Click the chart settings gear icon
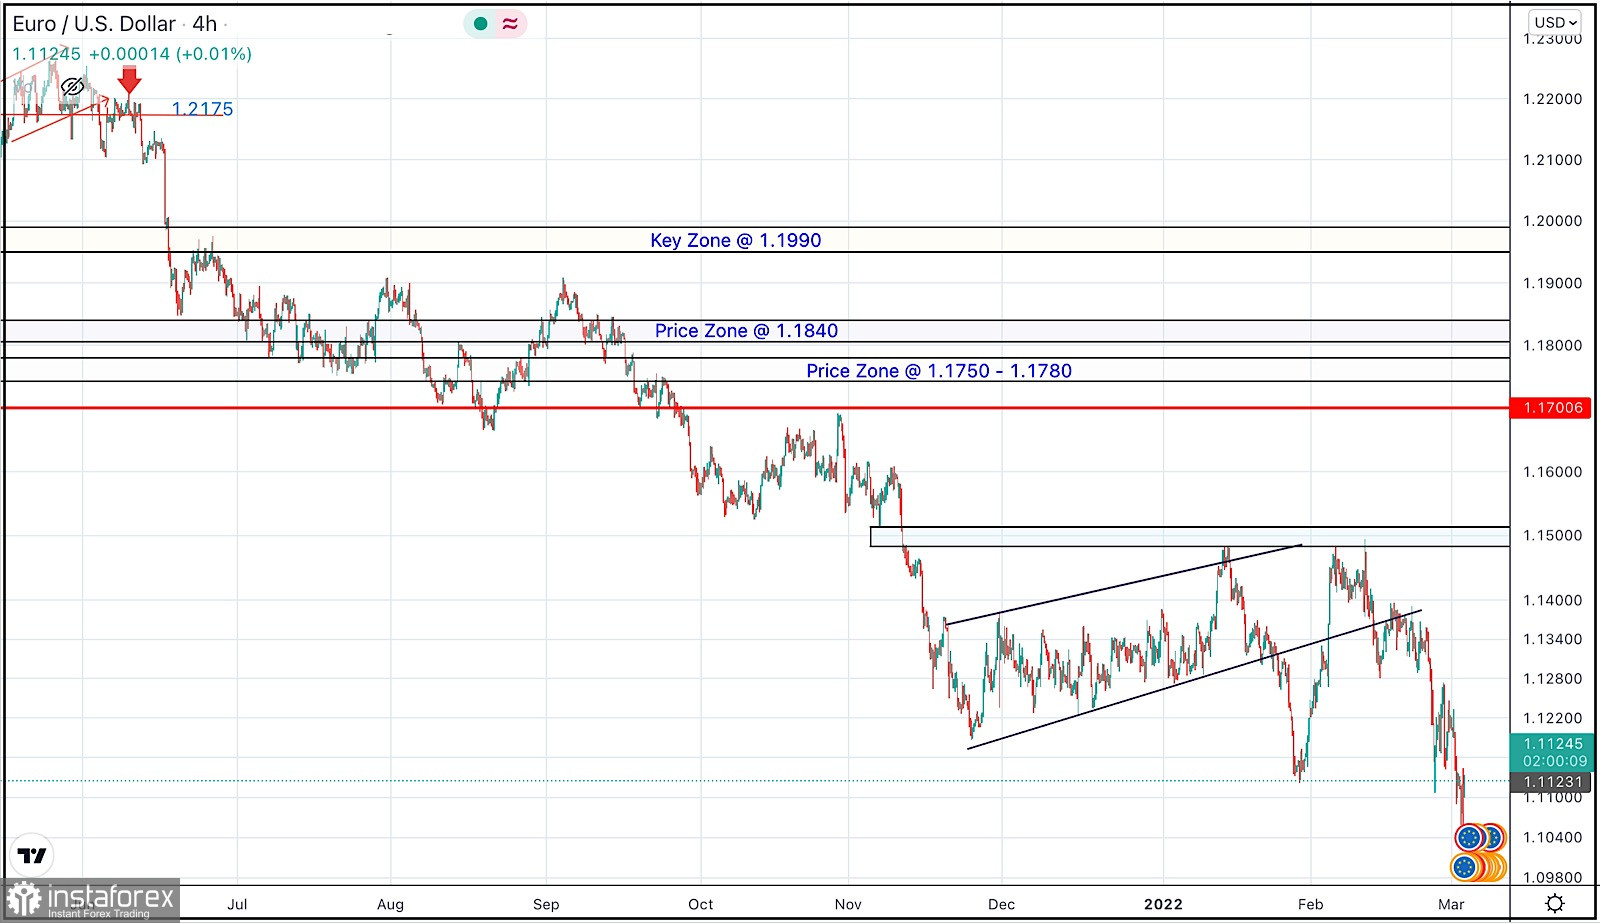The image size is (1600, 923). pyautogui.click(x=1555, y=904)
